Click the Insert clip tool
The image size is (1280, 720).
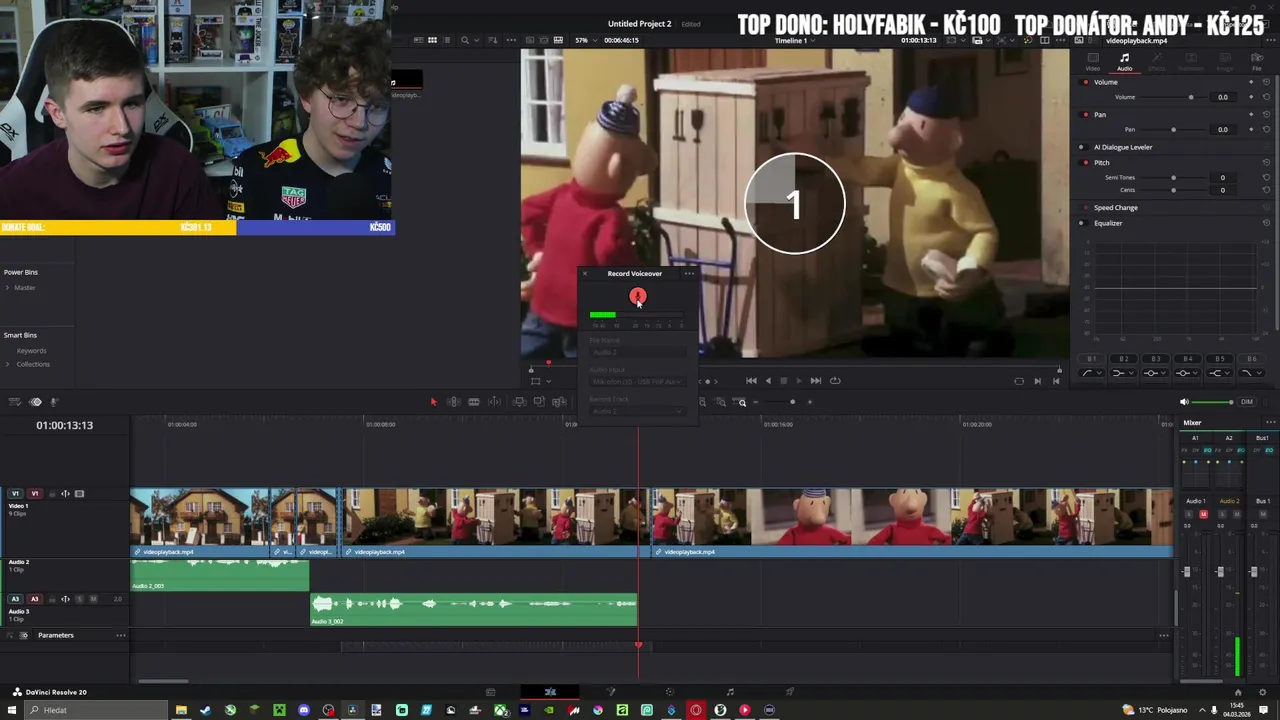[x=519, y=402]
